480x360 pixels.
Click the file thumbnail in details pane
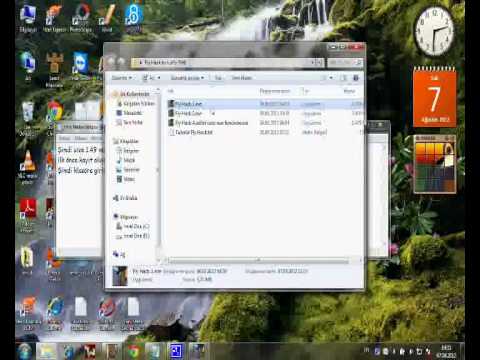tap(120, 276)
